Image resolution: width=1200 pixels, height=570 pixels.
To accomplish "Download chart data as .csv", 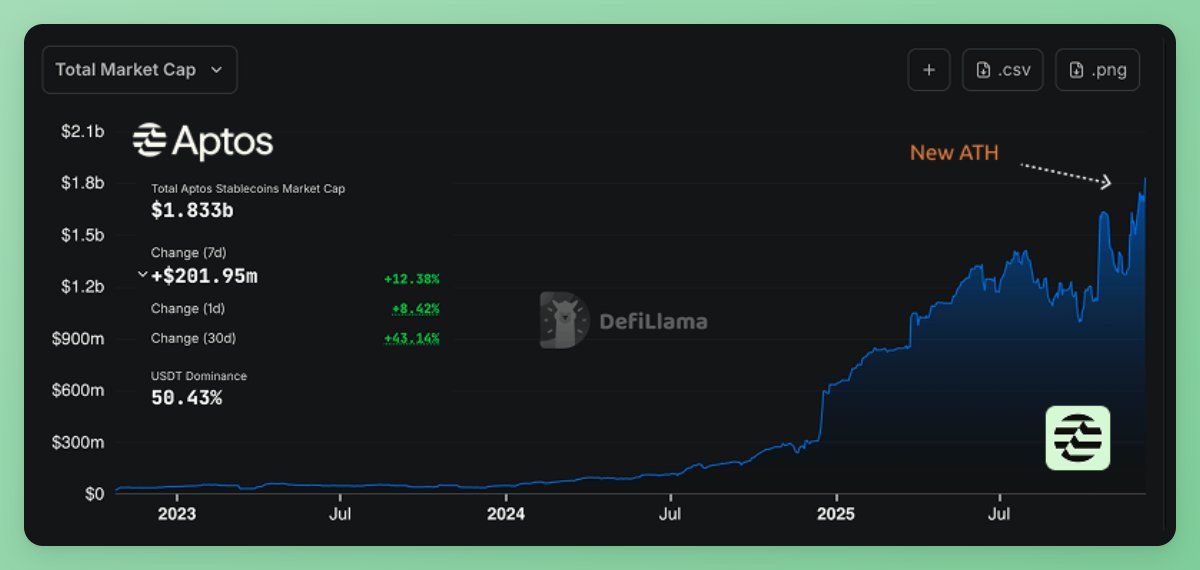I will coord(1002,70).
